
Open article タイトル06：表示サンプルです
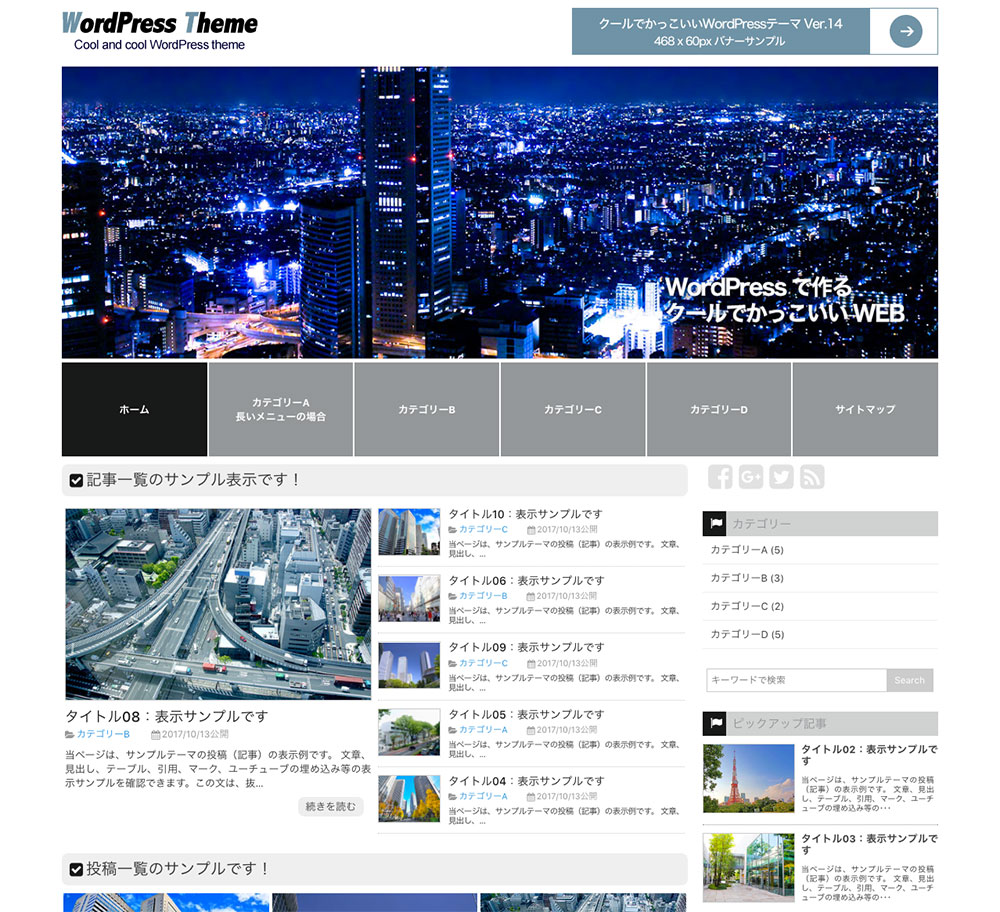526,580
